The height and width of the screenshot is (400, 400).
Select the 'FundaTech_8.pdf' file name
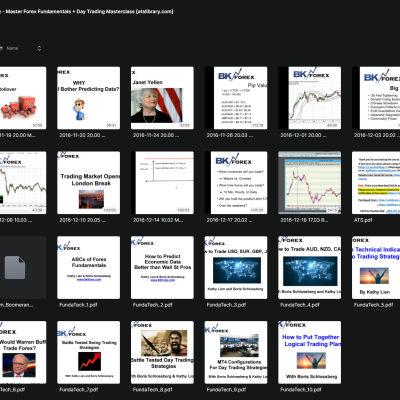point(152,390)
